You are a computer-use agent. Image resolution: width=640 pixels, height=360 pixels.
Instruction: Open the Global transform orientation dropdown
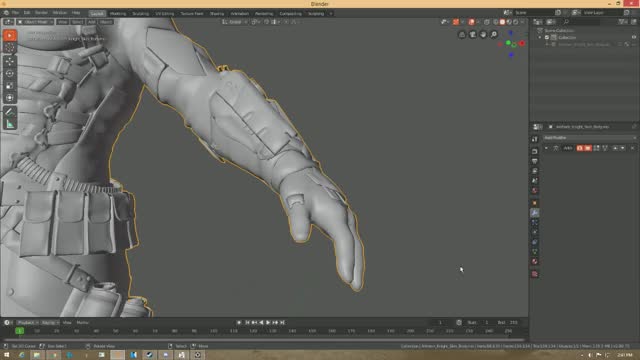point(235,22)
